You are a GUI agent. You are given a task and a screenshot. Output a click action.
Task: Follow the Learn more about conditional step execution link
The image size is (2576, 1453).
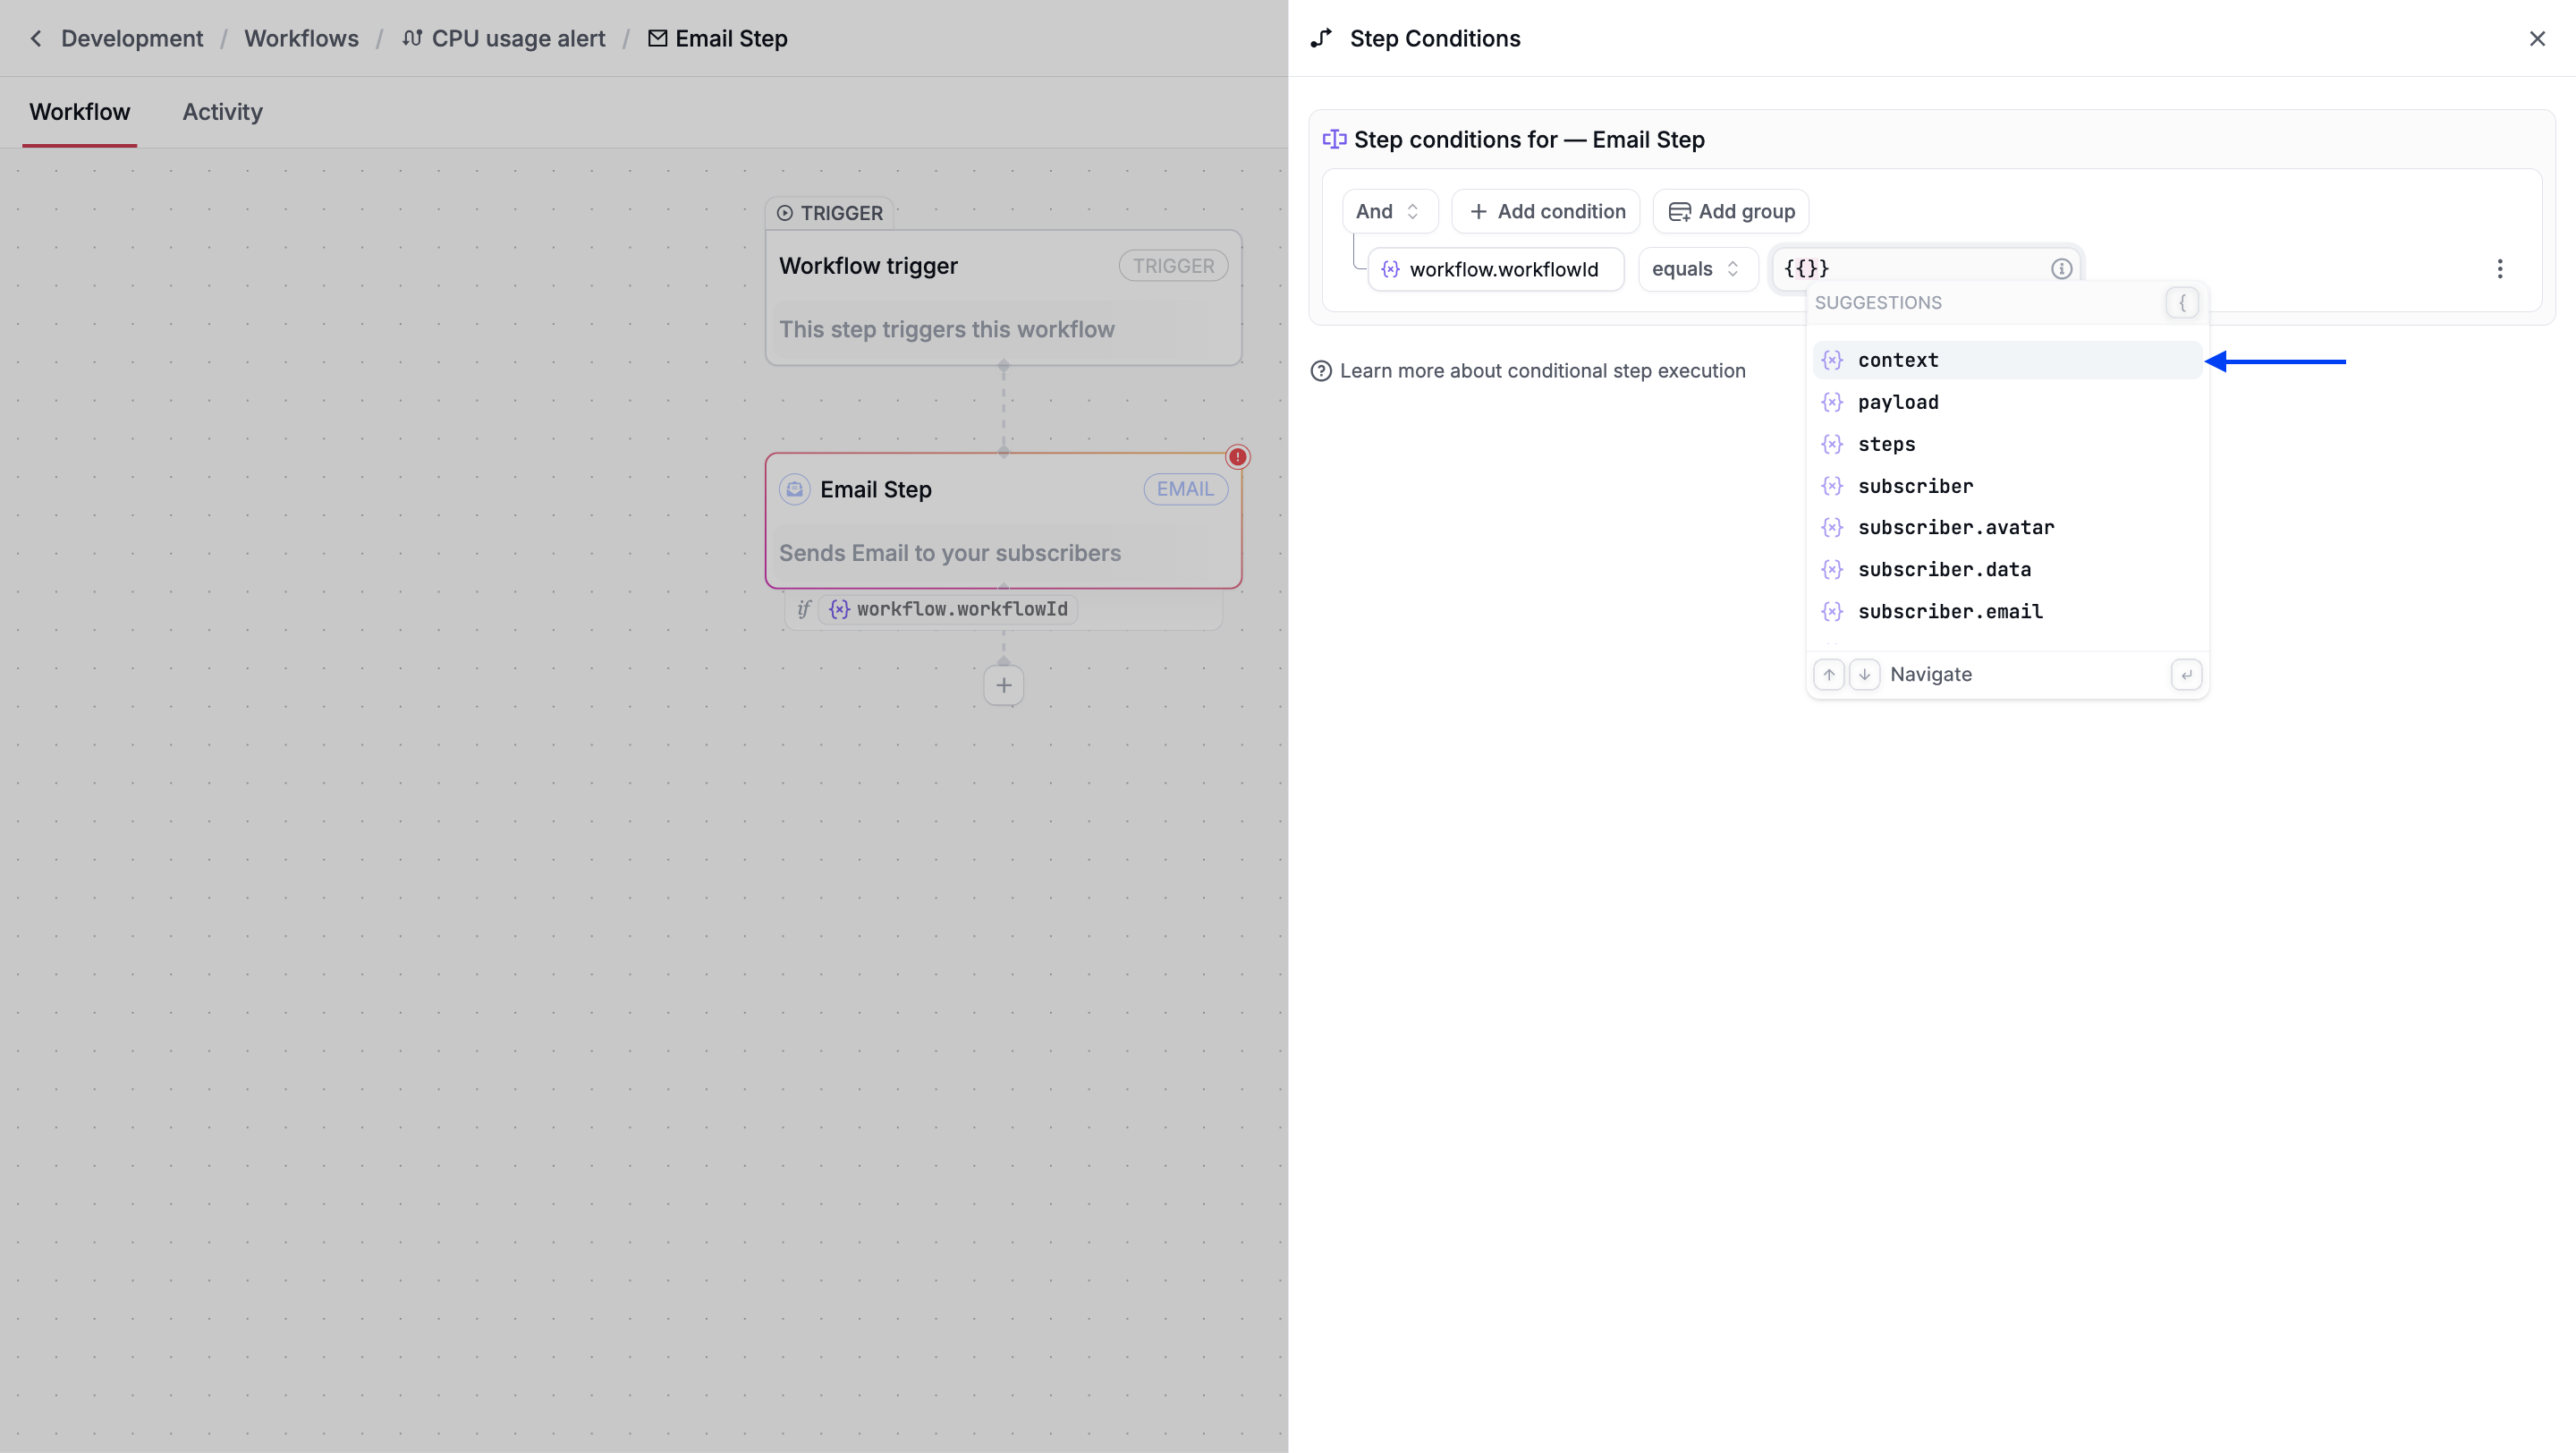click(x=1543, y=370)
